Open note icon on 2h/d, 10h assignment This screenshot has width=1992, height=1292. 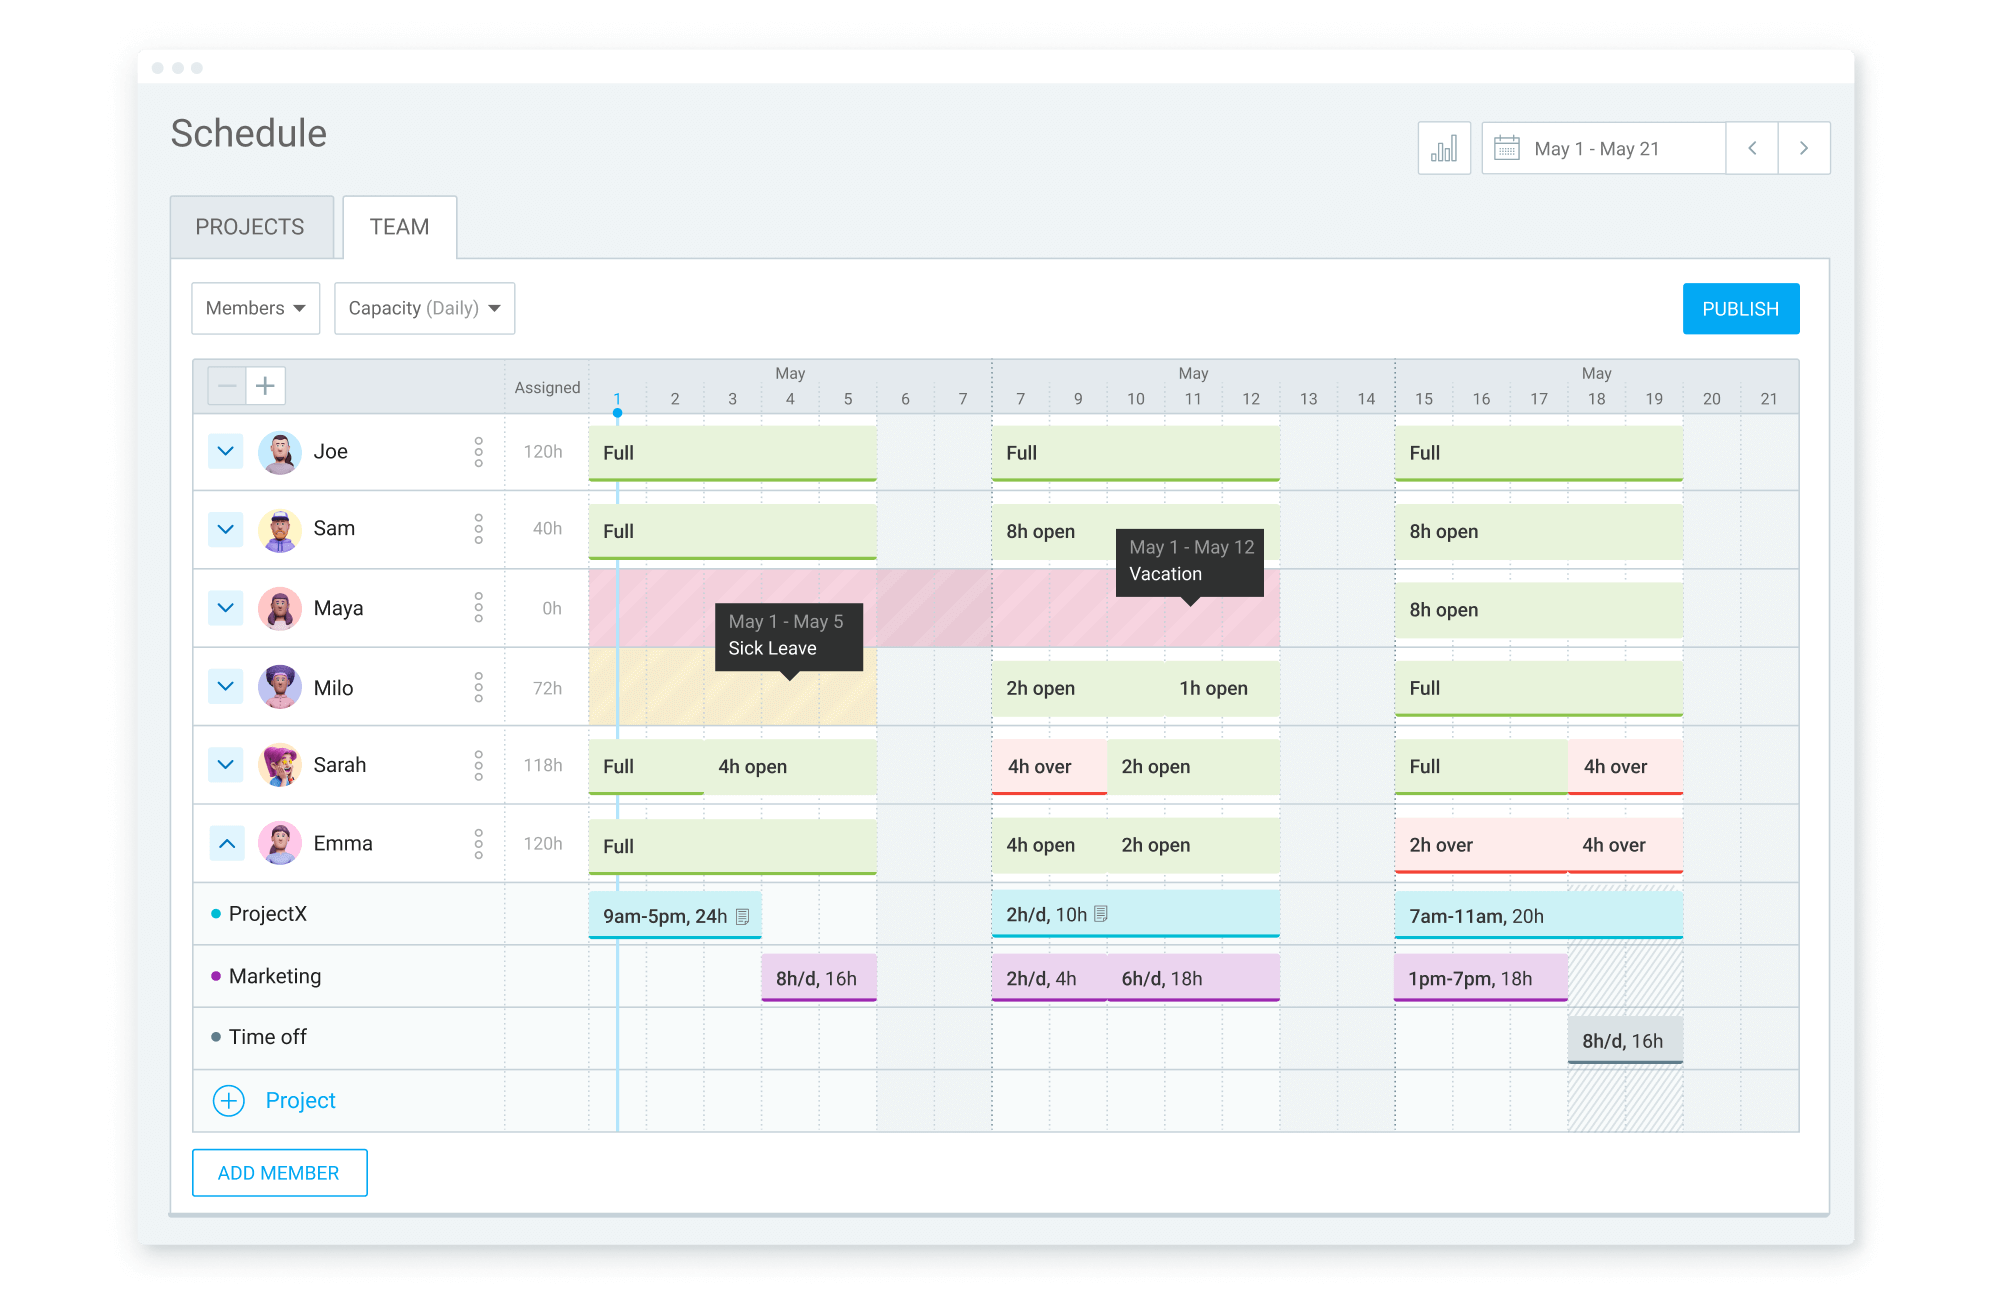coord(1101,914)
